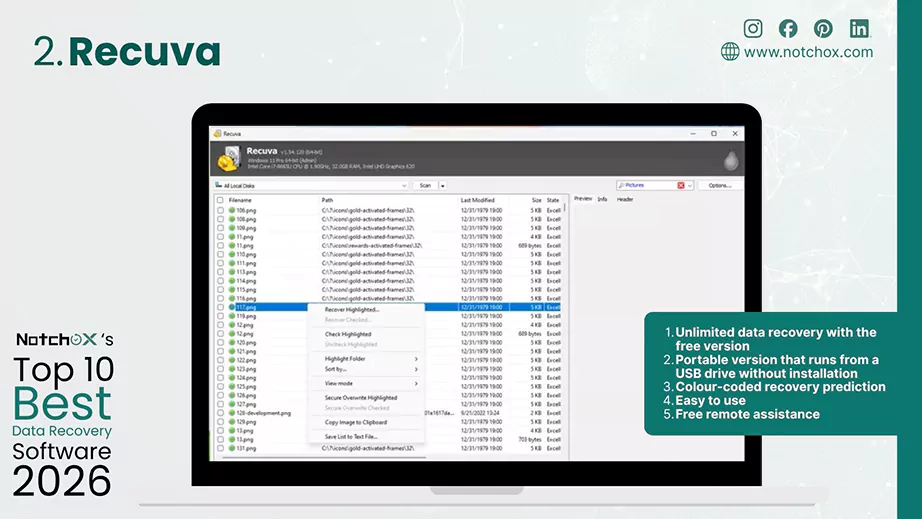Image resolution: width=922 pixels, height=519 pixels.
Task: Open the Instagram icon in the banner
Action: (x=753, y=28)
